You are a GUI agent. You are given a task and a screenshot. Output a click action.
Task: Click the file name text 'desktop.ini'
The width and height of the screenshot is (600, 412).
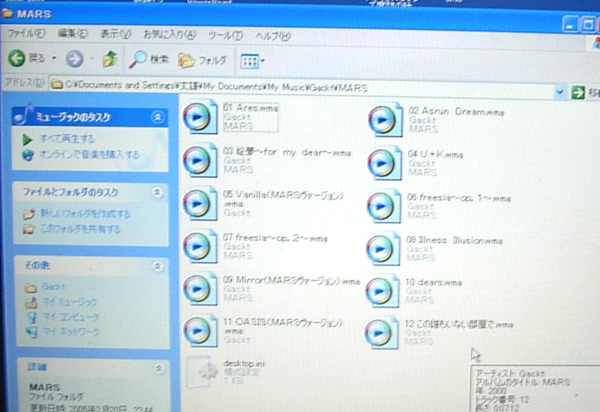pos(244,363)
